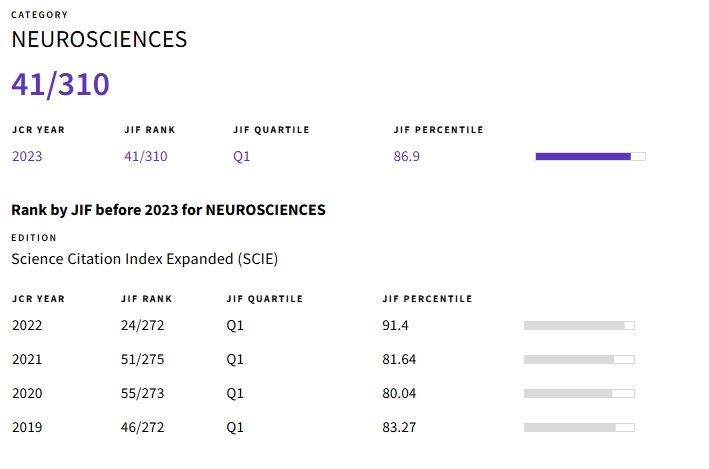Click the purple 2023 percentile progress bar
This screenshot has width=709, height=469.
pos(590,156)
